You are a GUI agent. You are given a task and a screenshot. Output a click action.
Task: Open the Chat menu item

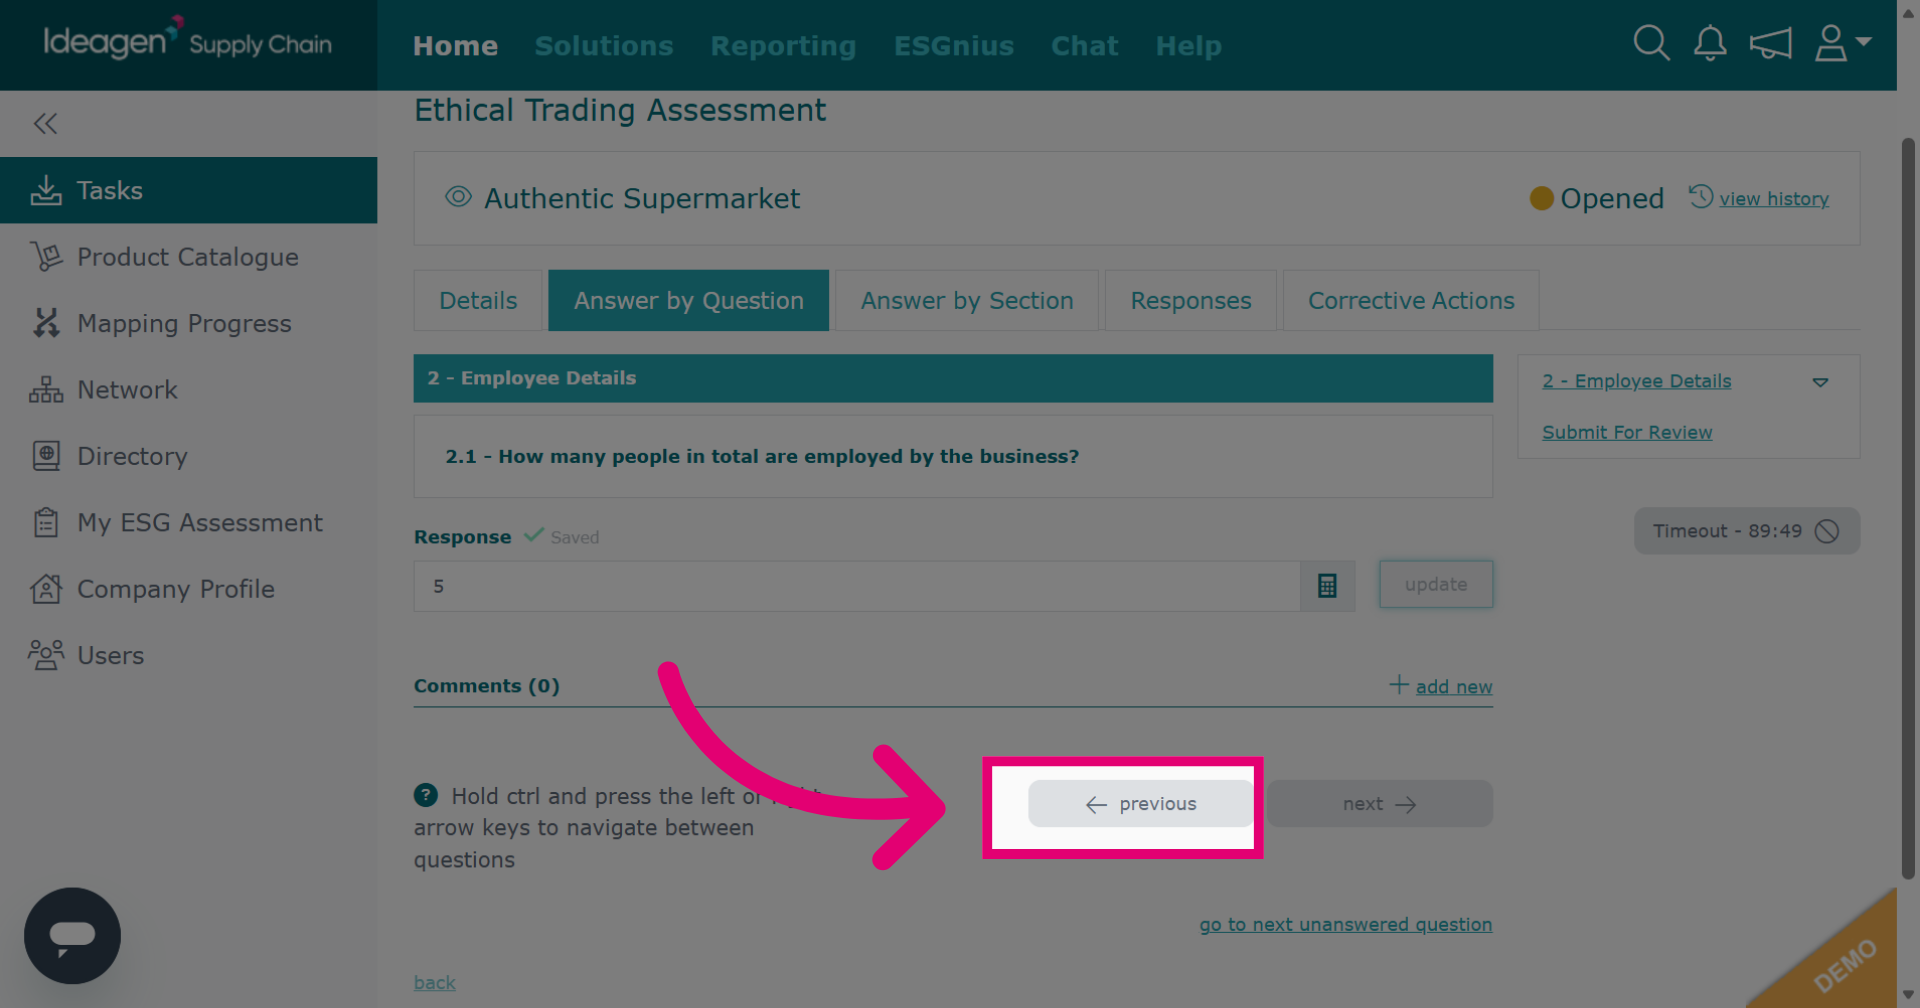1084,46
